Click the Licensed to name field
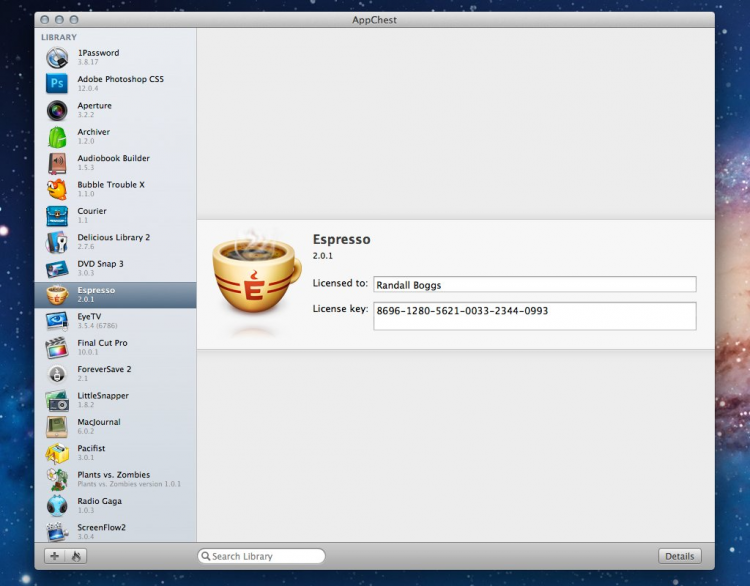The width and height of the screenshot is (750, 586). (535, 284)
